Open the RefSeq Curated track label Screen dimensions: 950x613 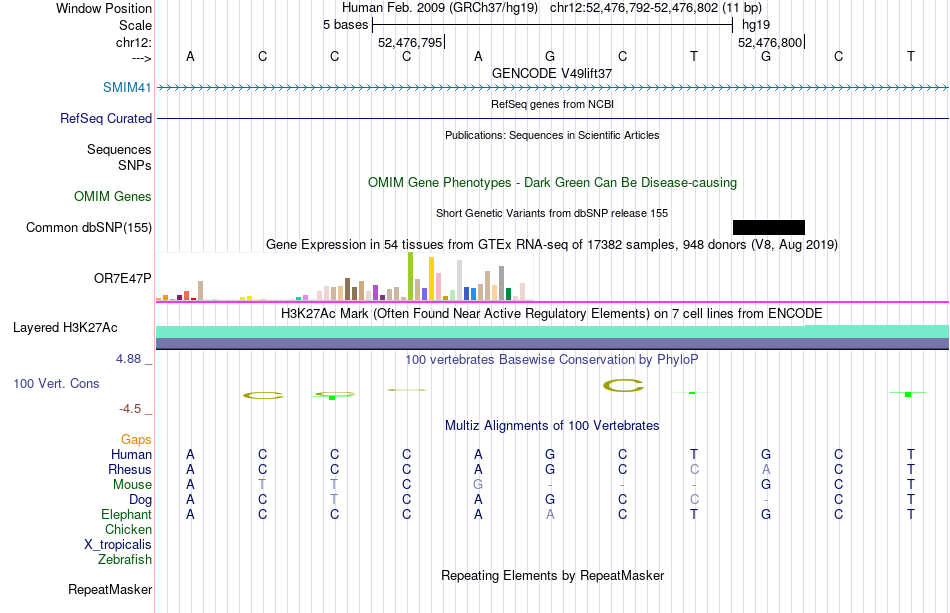coord(105,118)
